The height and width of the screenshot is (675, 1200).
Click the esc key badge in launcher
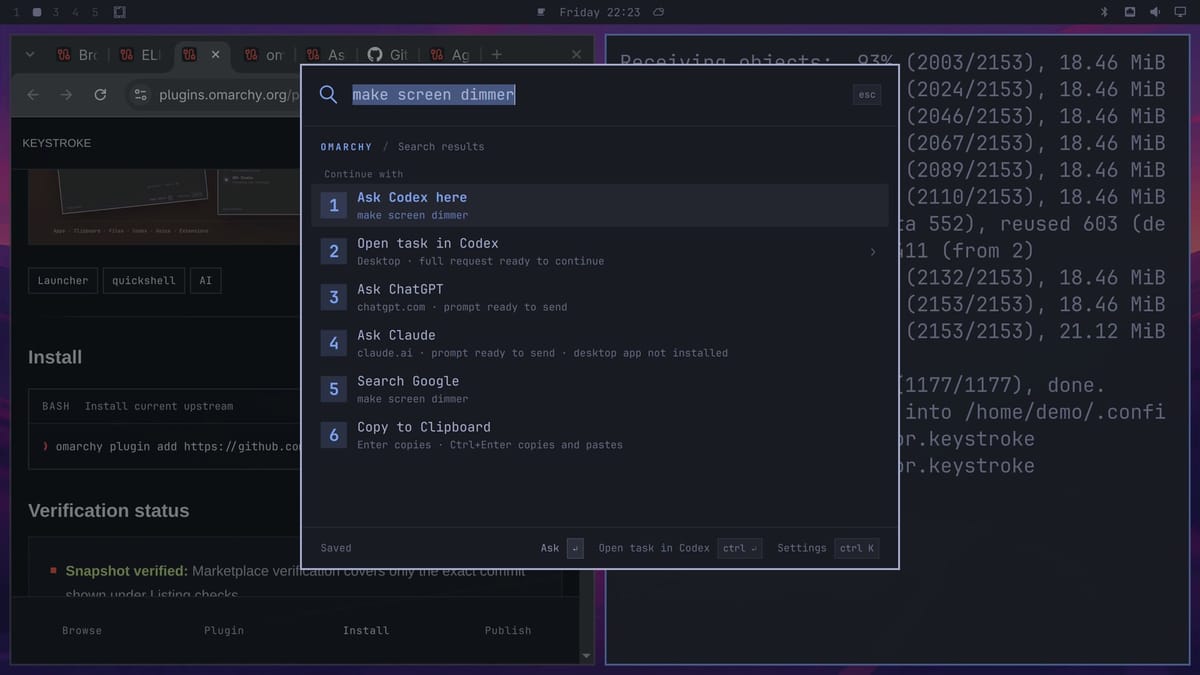[x=867, y=95]
